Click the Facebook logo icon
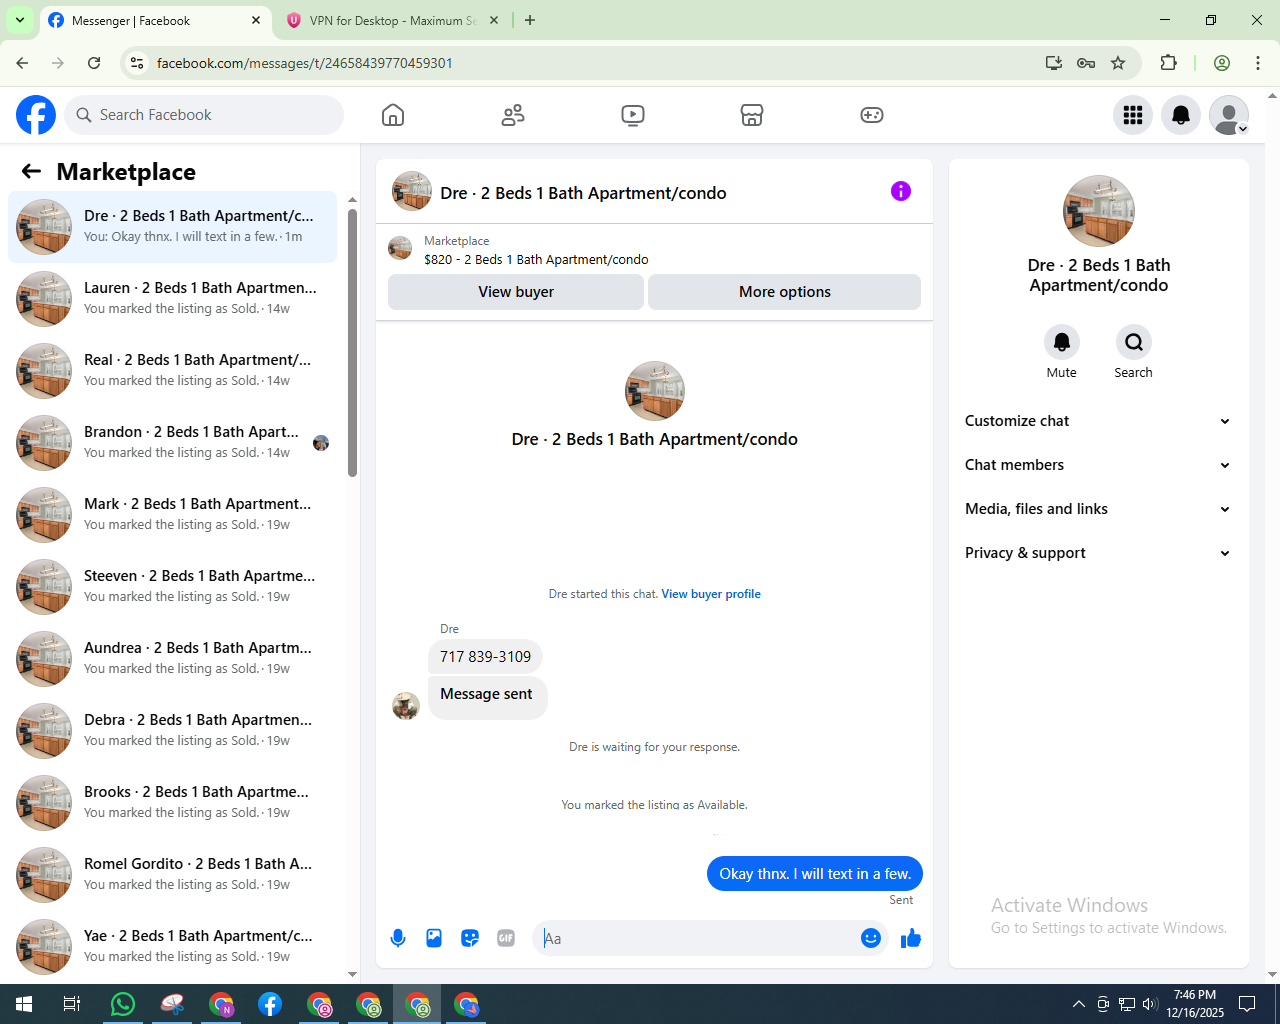 [x=36, y=115]
